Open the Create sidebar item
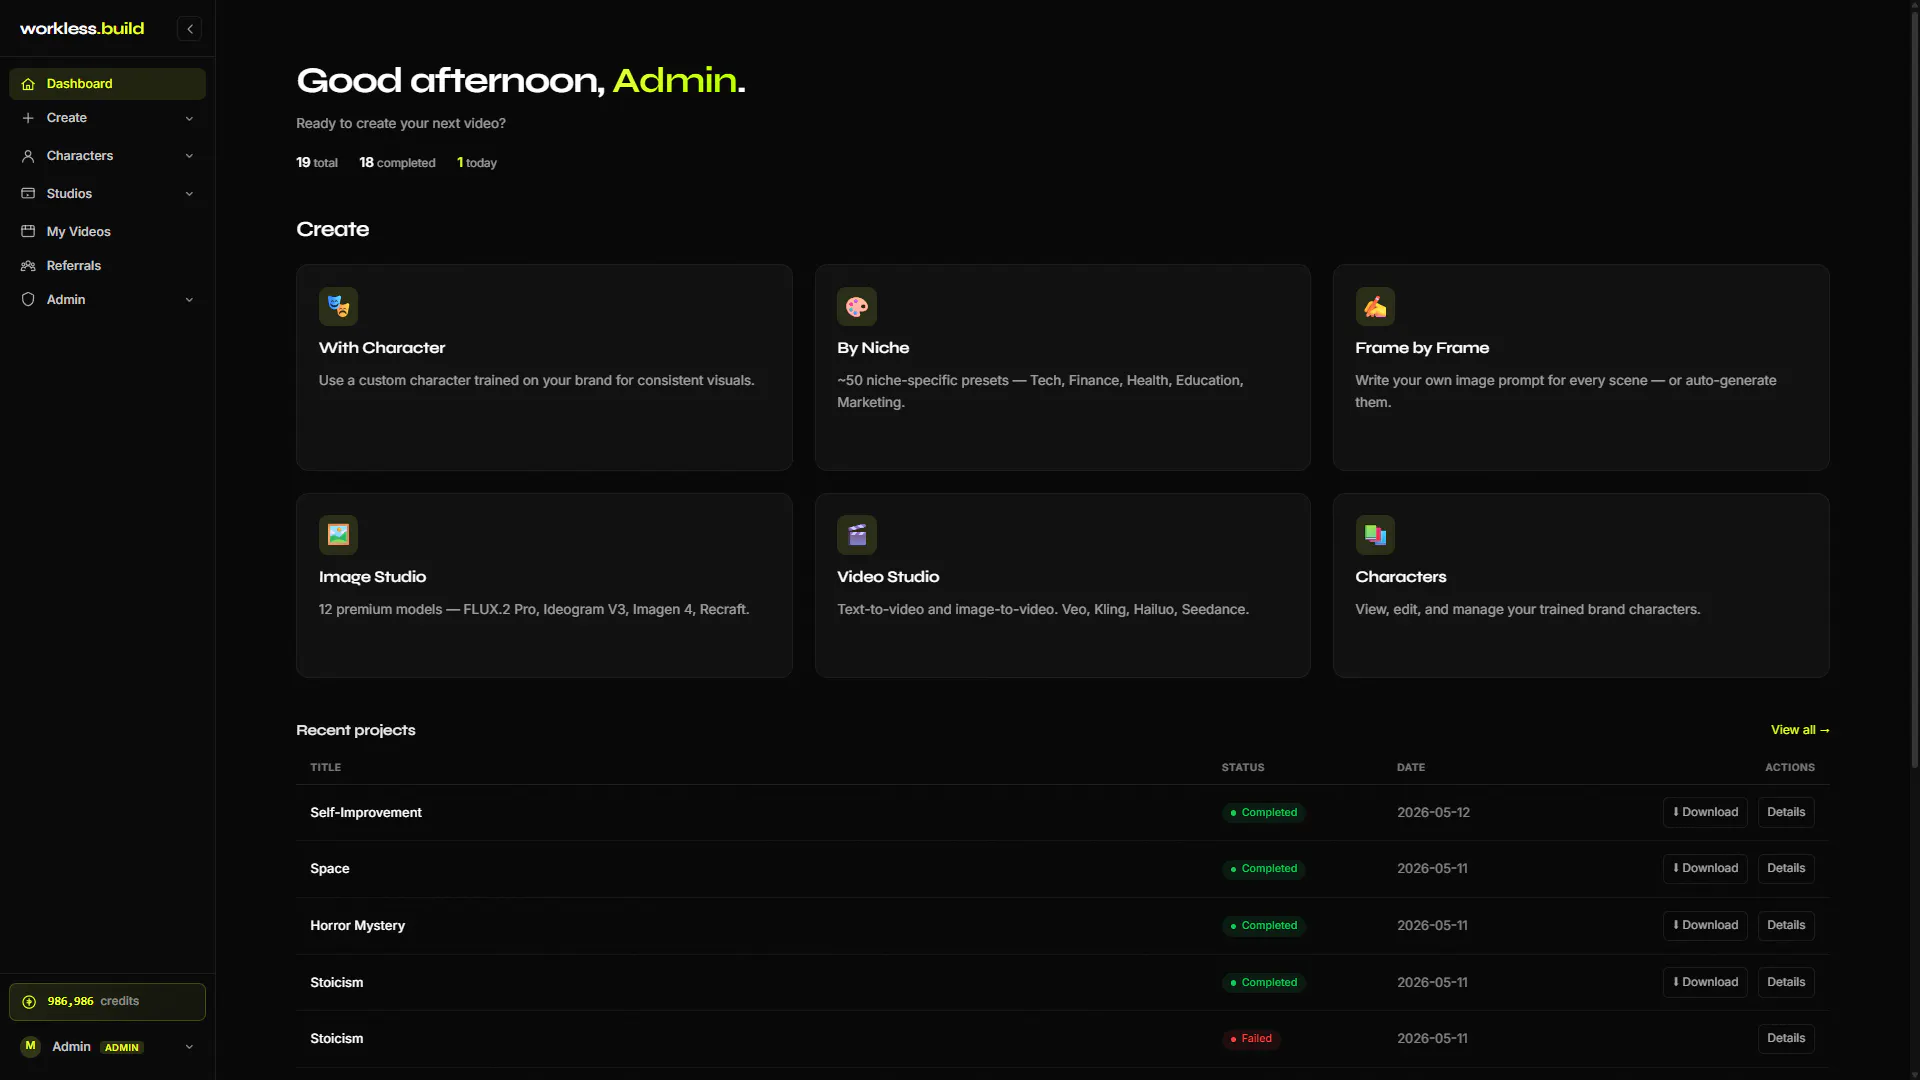Screen dimensions: 1920x1080 point(107,118)
